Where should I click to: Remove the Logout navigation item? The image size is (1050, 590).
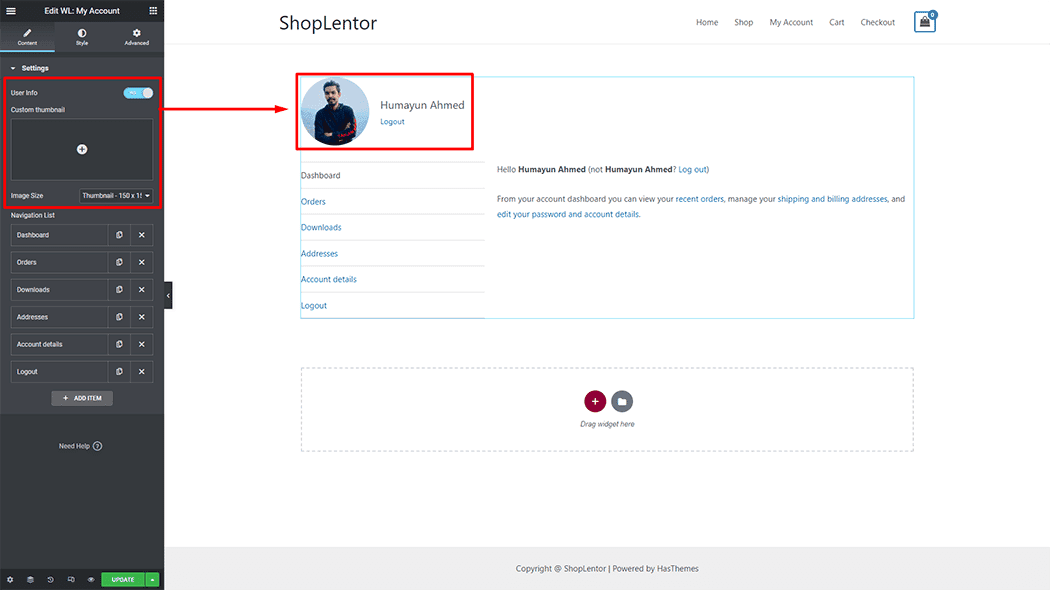pos(142,372)
